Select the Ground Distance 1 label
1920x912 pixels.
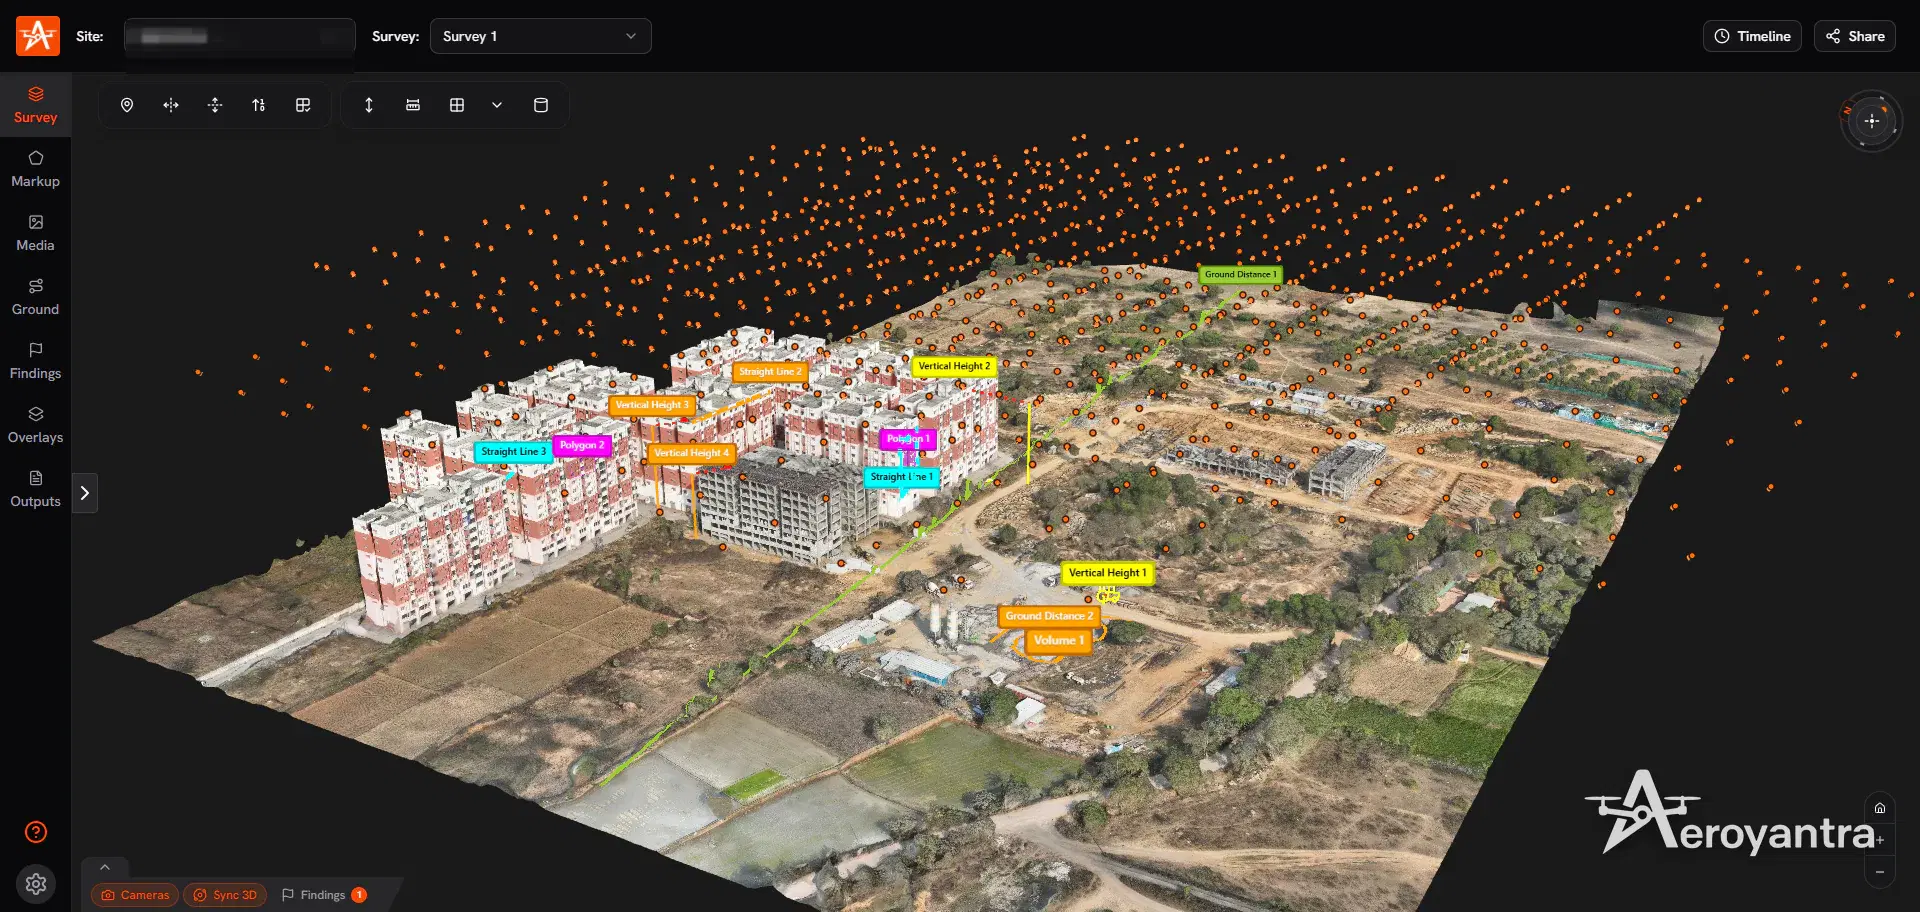point(1240,274)
